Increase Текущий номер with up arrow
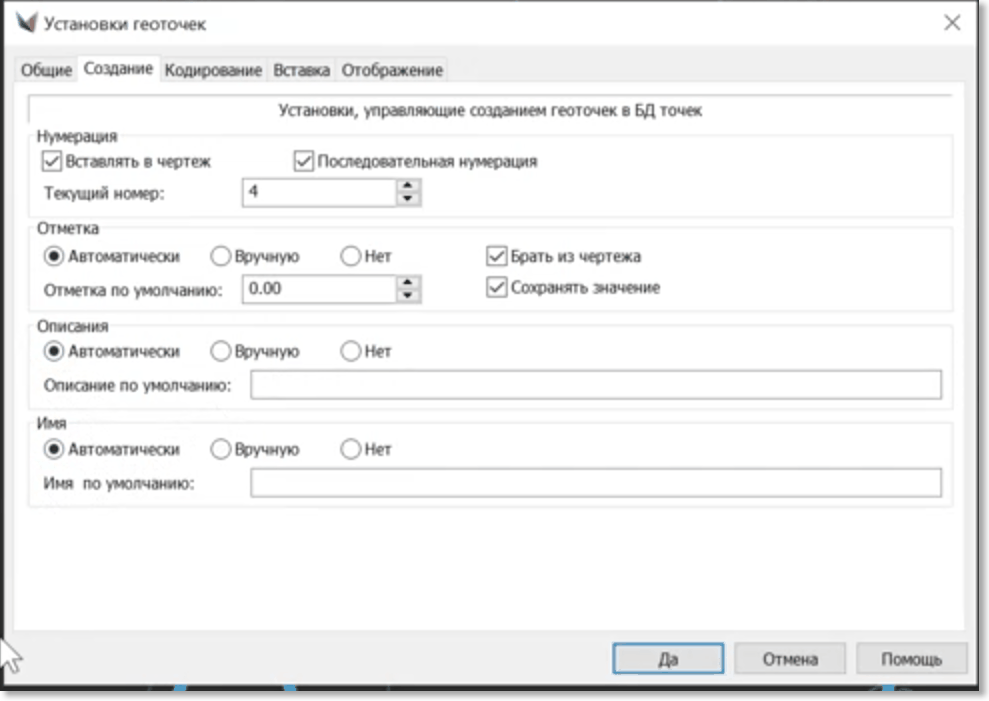 point(406,185)
